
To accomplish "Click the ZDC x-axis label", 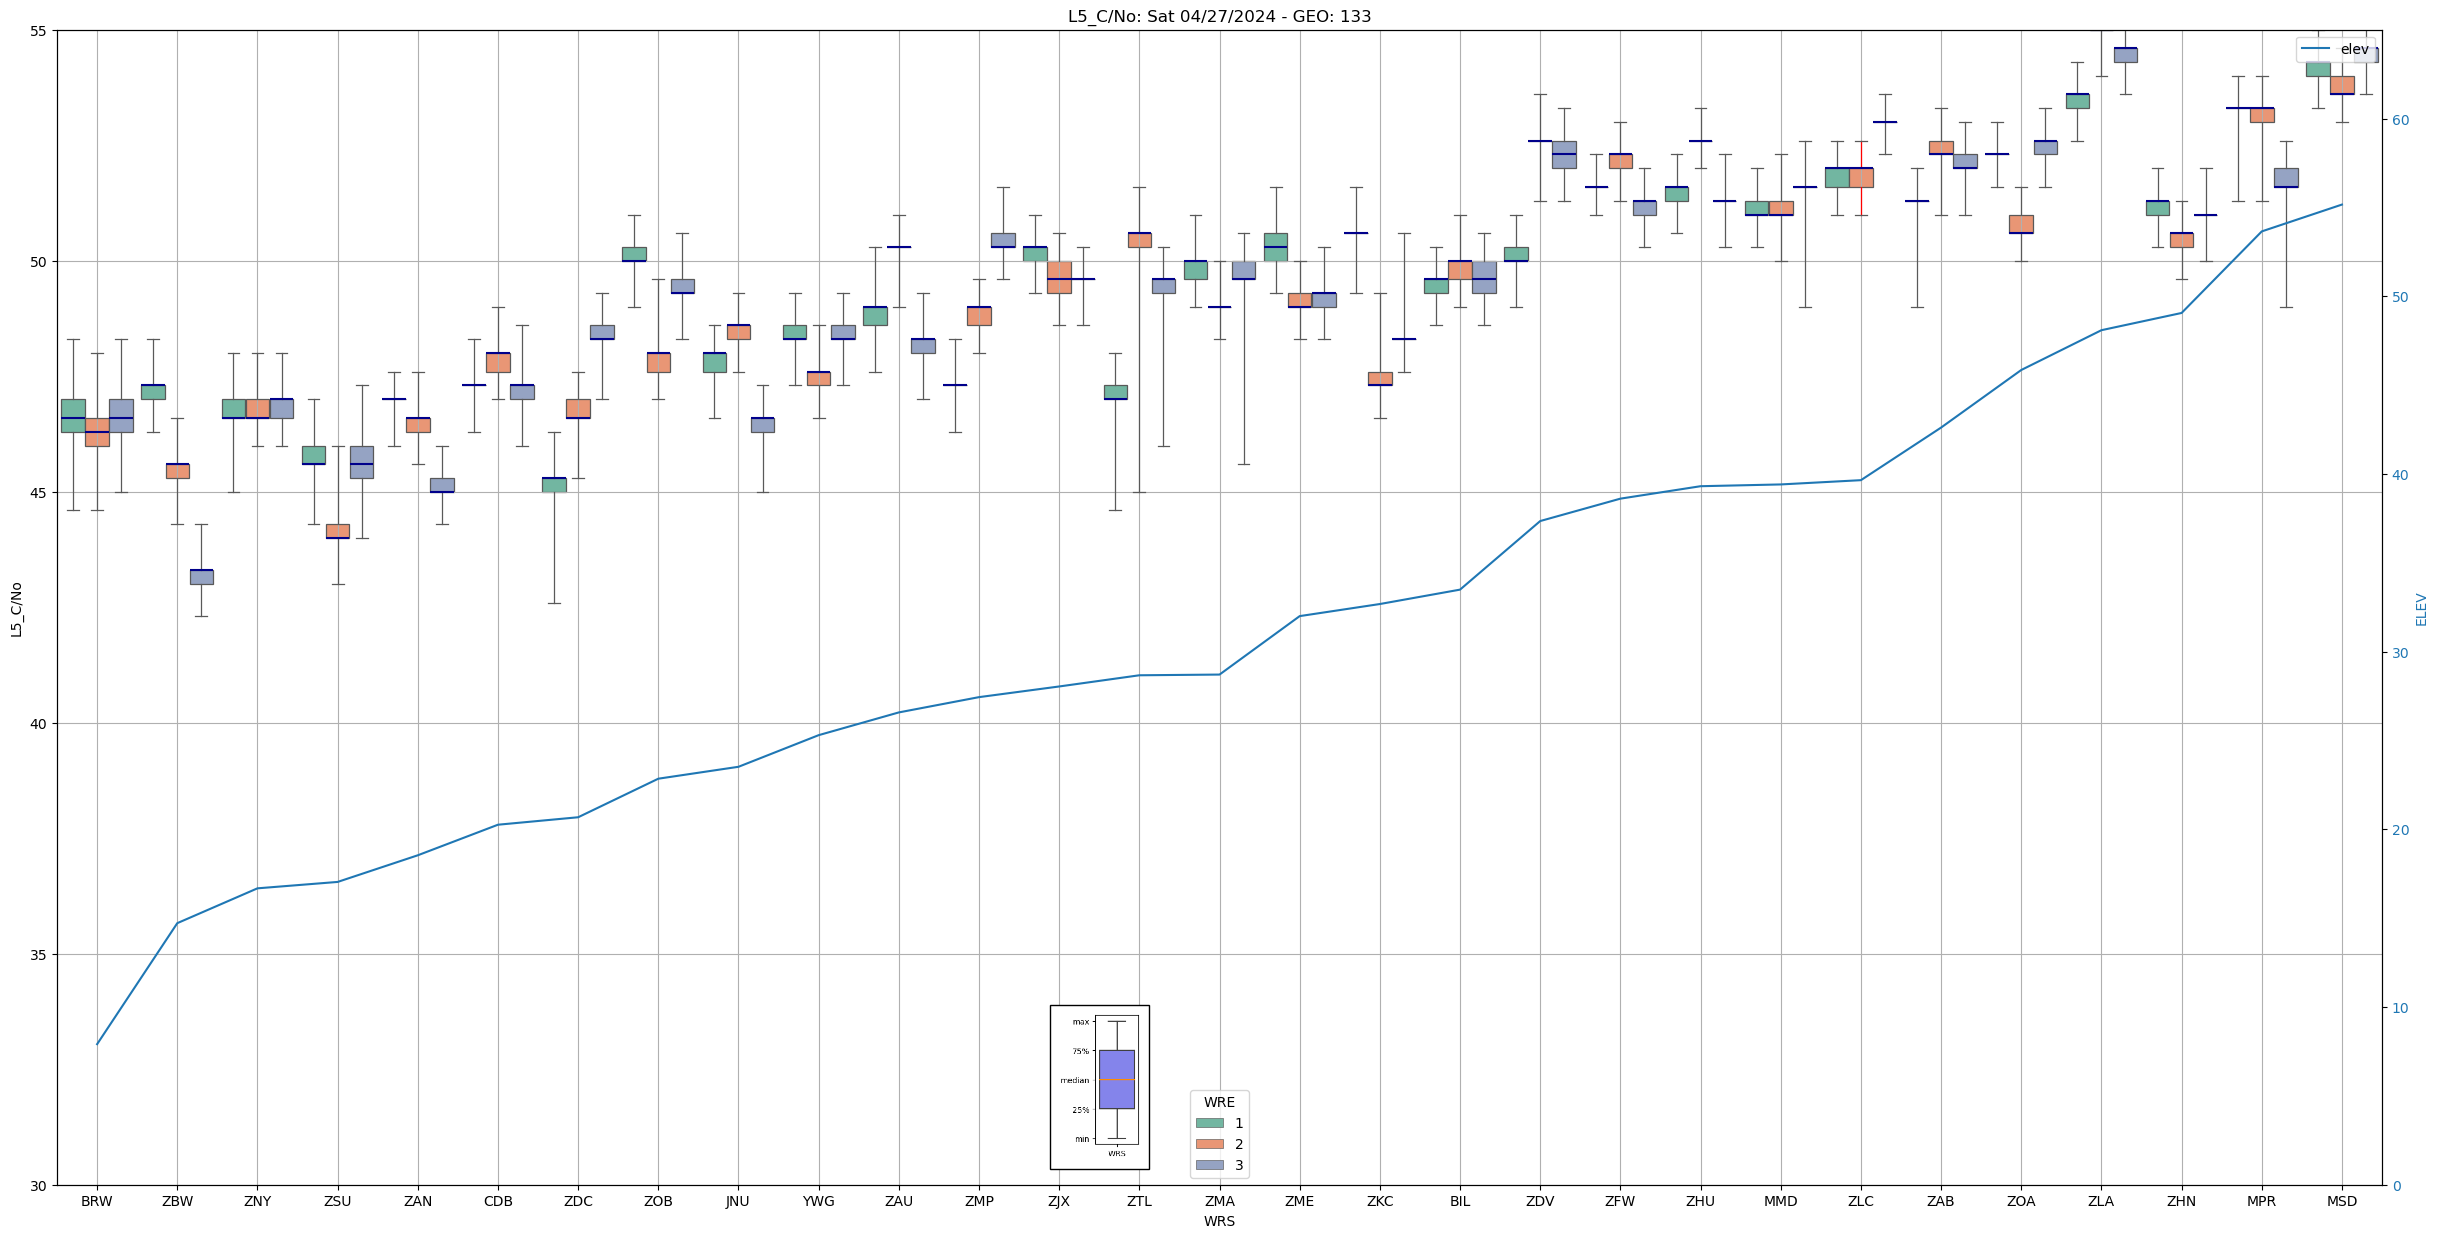I will coord(578,1201).
